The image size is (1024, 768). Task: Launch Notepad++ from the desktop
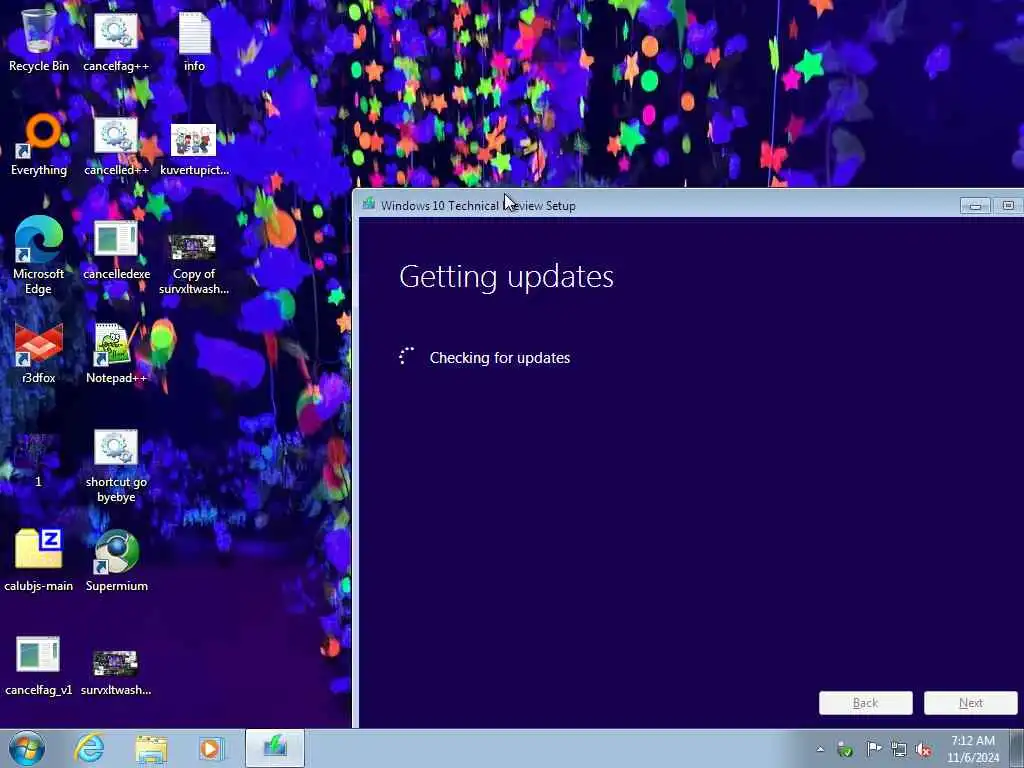[116, 353]
